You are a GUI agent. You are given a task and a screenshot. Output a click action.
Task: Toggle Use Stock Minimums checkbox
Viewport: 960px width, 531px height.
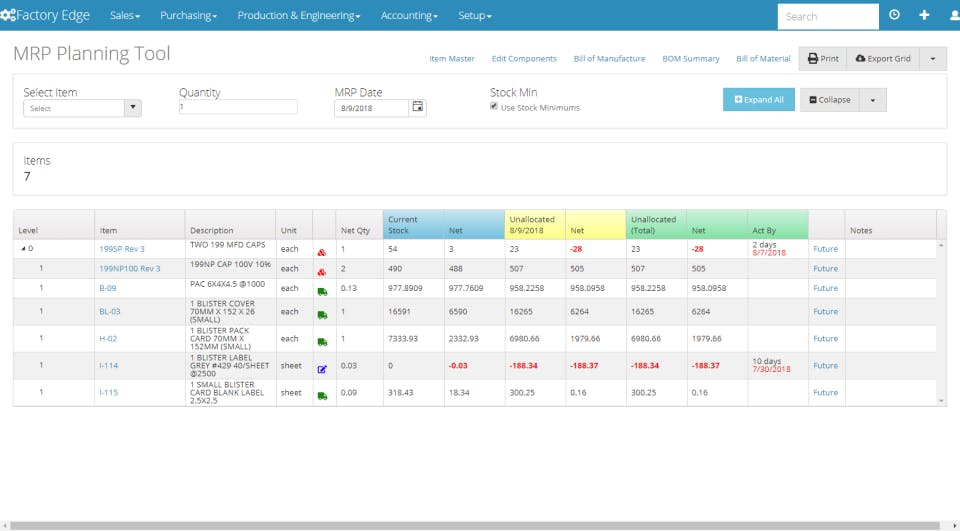point(493,107)
